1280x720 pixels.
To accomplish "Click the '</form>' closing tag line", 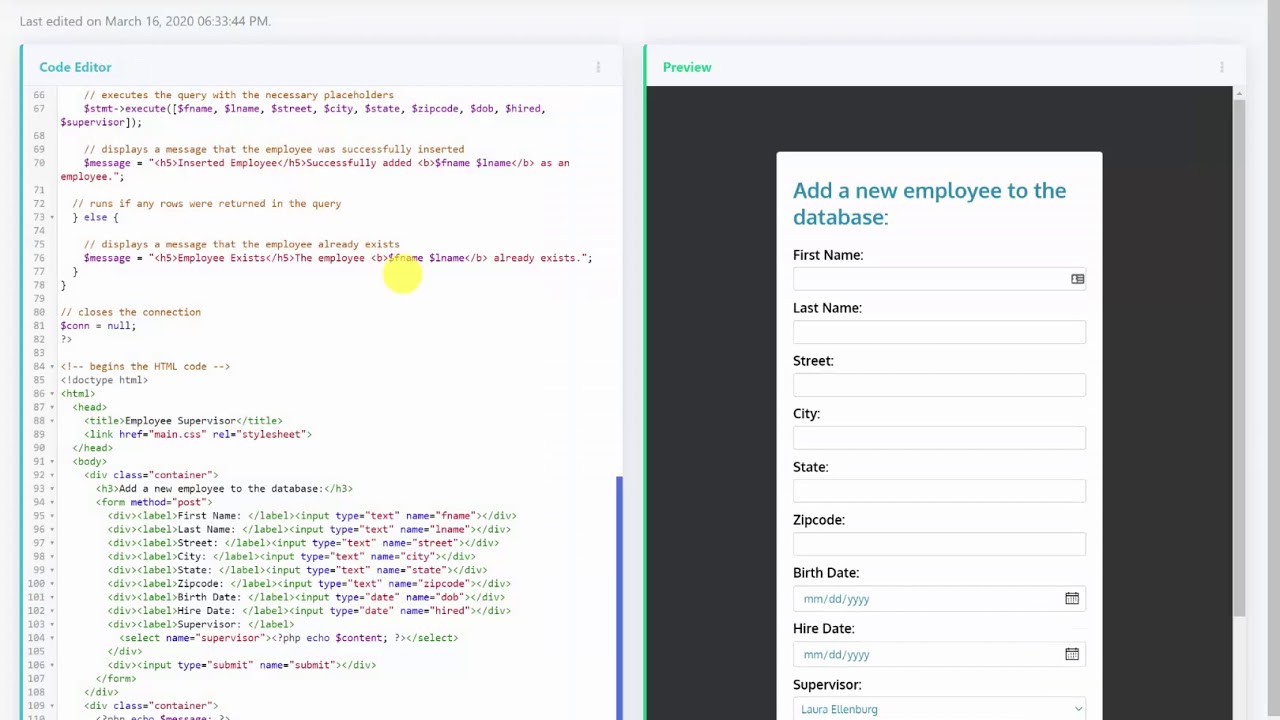I will click(x=116, y=679).
